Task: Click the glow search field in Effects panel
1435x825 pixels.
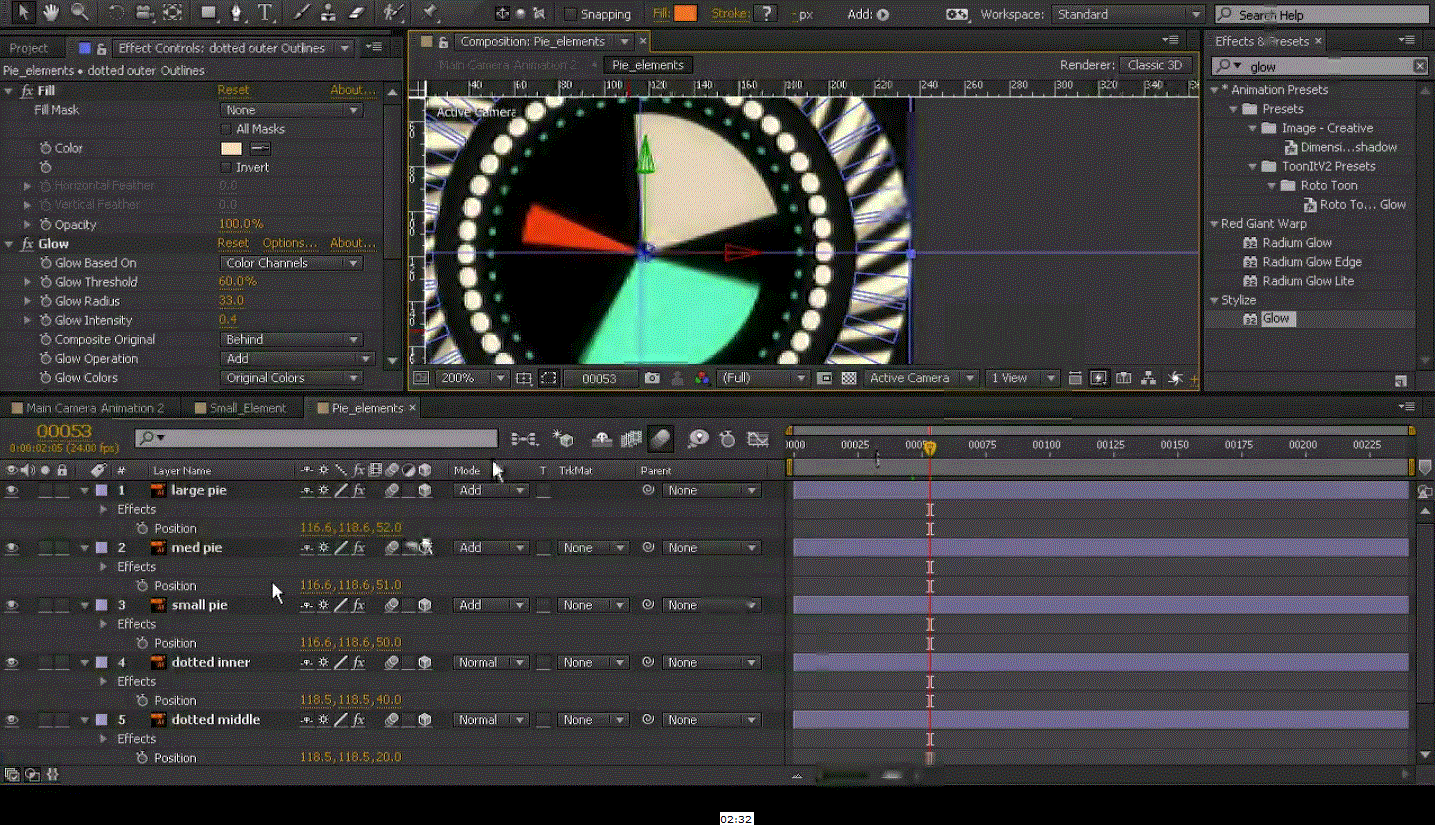Action: (1320, 66)
